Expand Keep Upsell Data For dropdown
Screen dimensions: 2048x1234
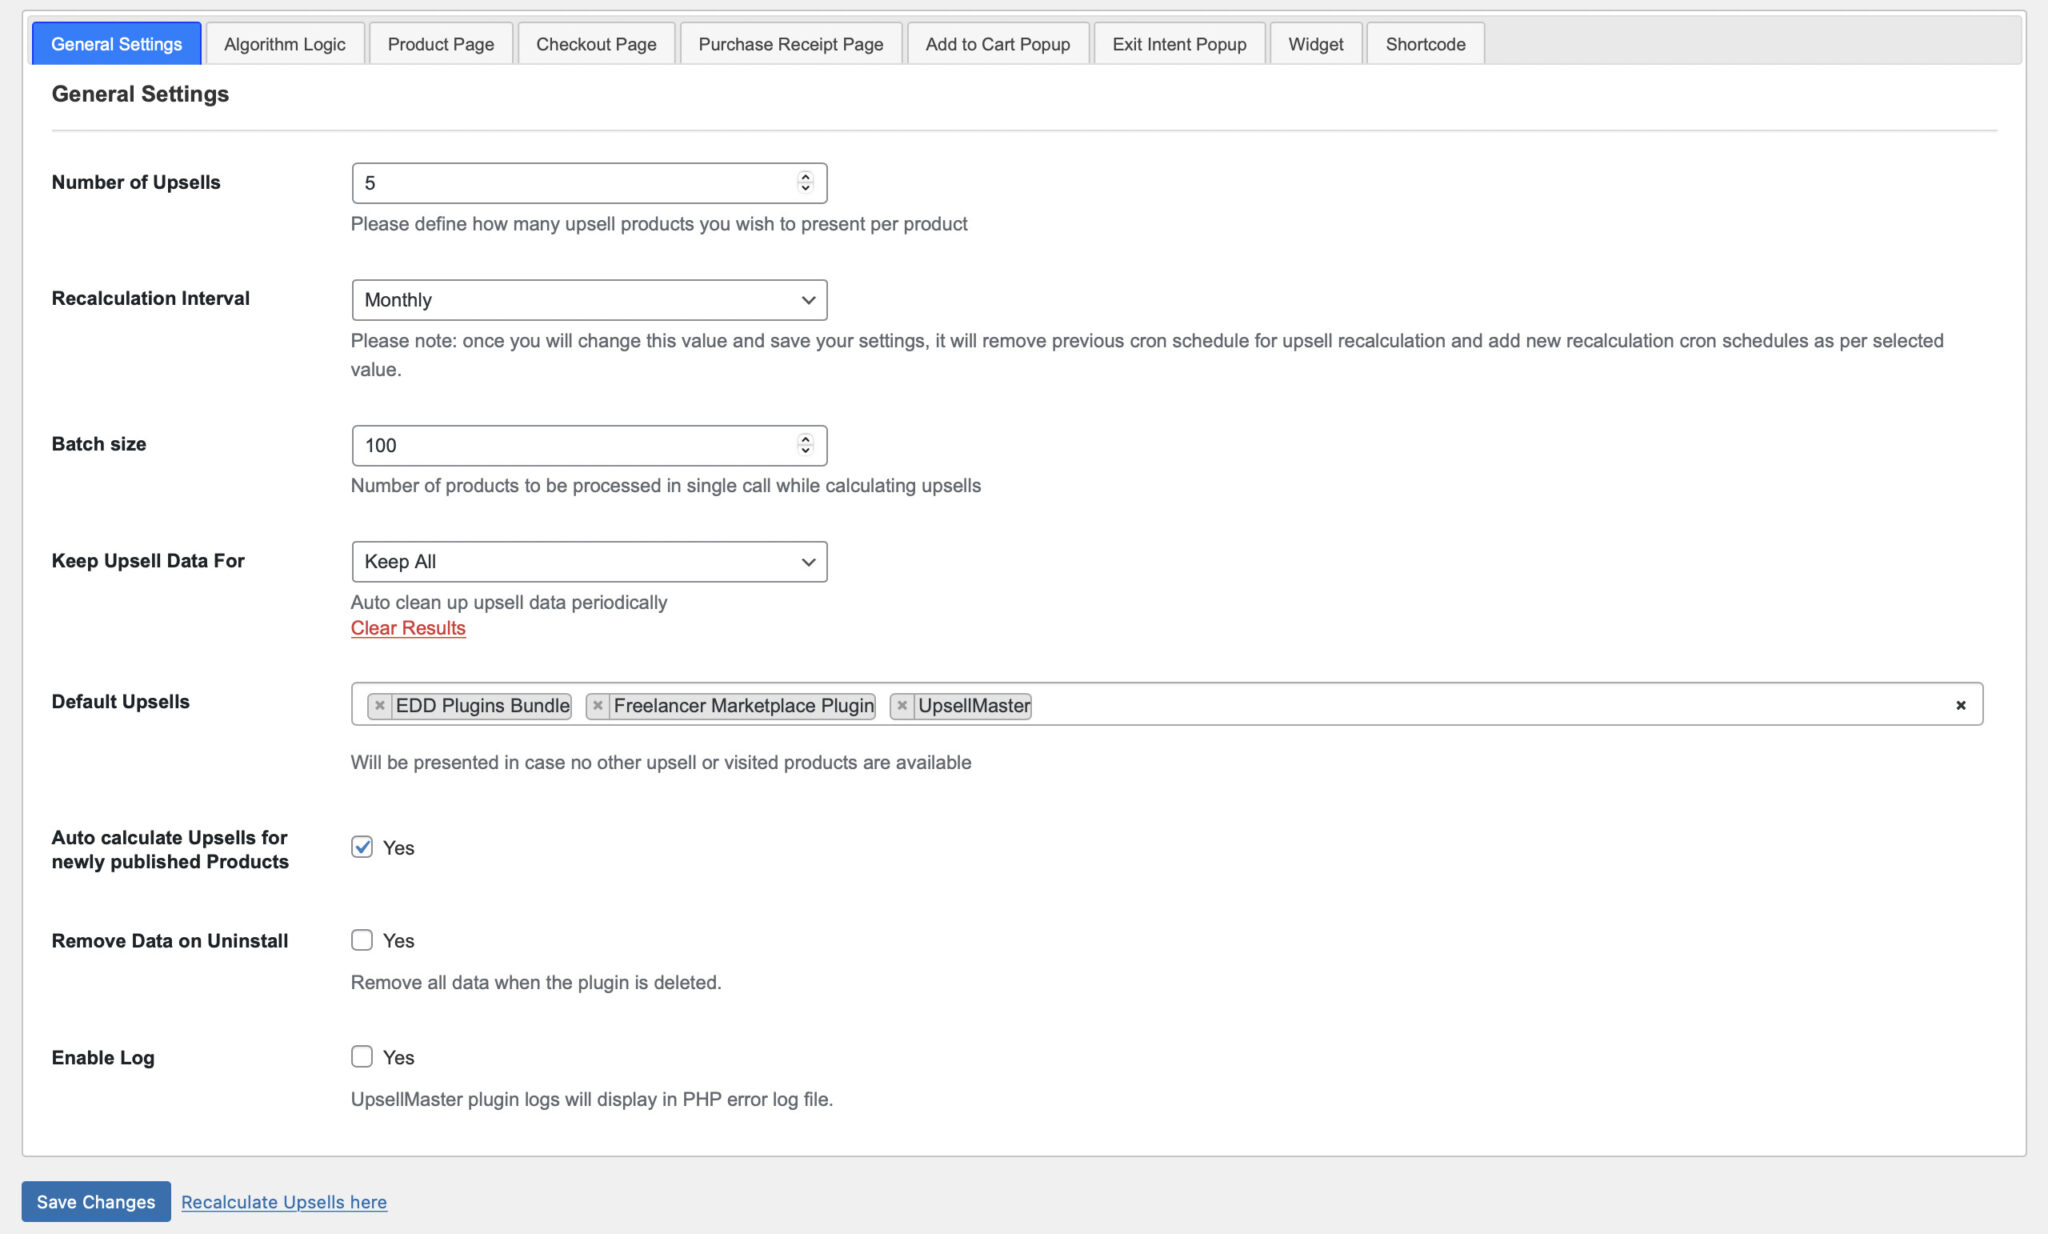pos(589,562)
